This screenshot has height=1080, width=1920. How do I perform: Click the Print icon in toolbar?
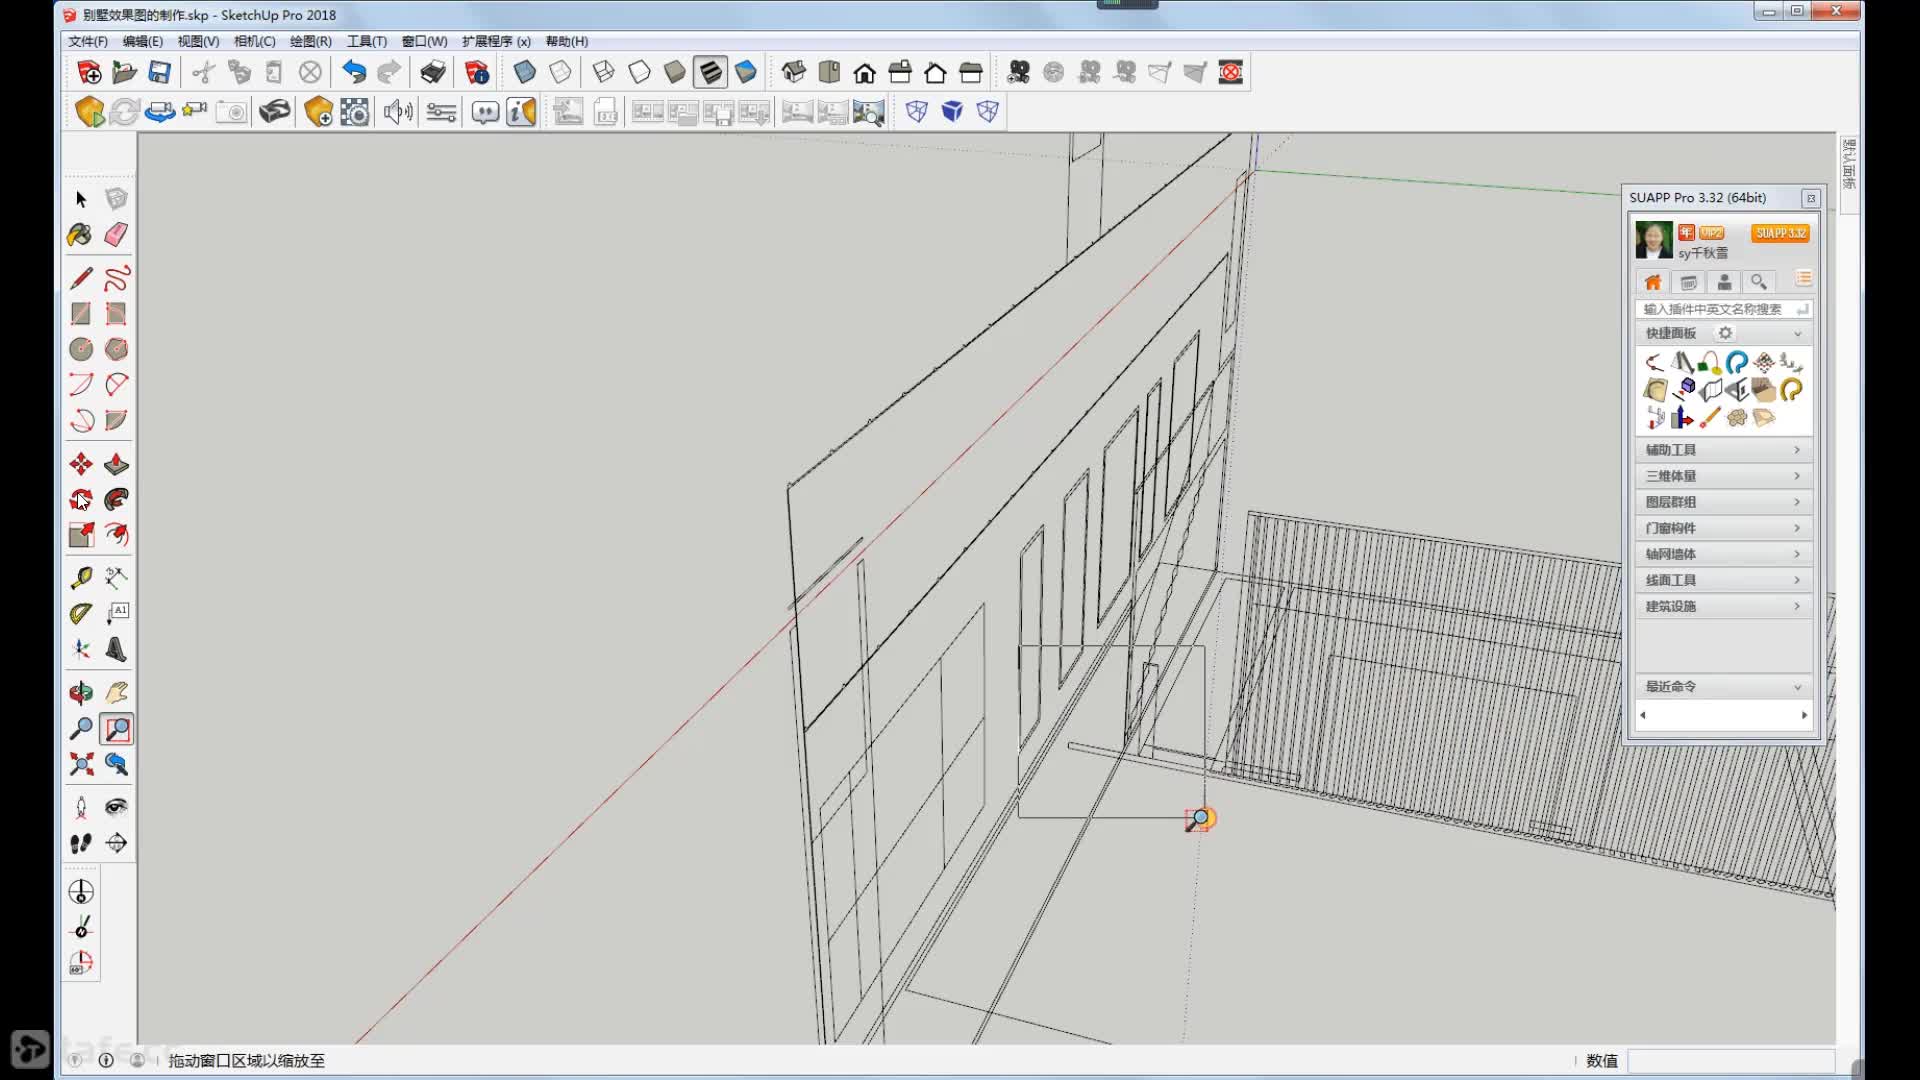point(433,72)
